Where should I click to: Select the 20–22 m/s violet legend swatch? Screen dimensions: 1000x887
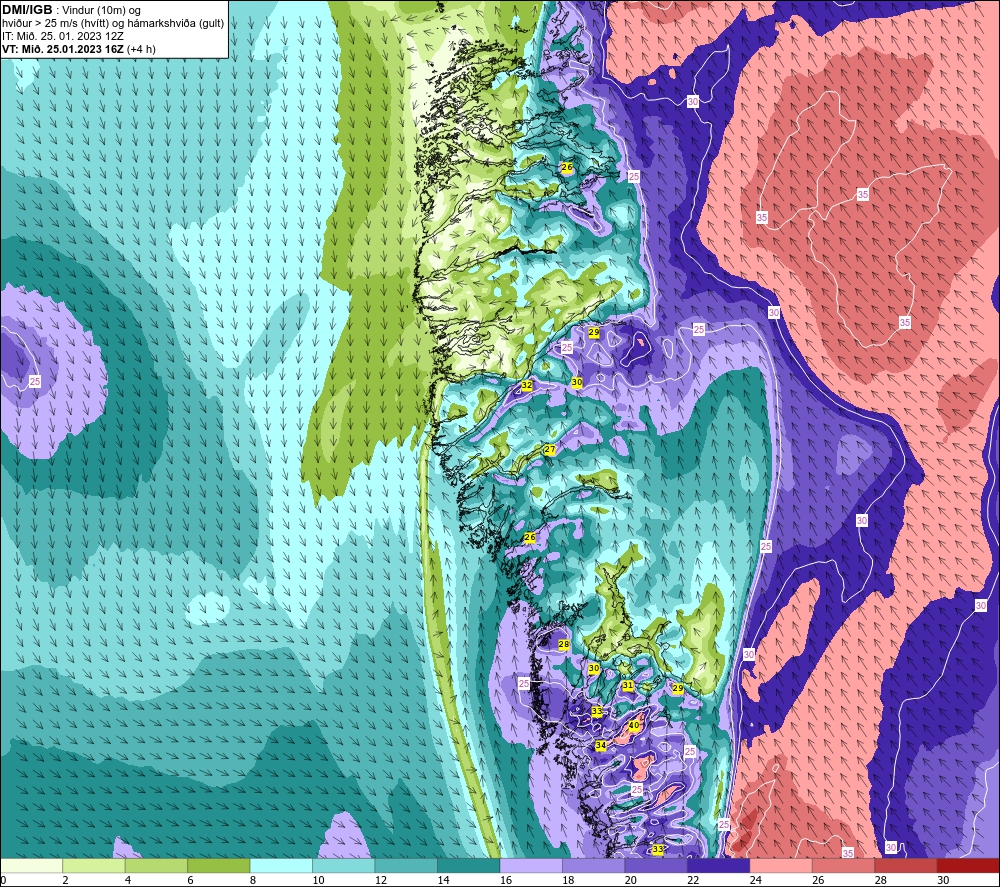(x=656, y=866)
